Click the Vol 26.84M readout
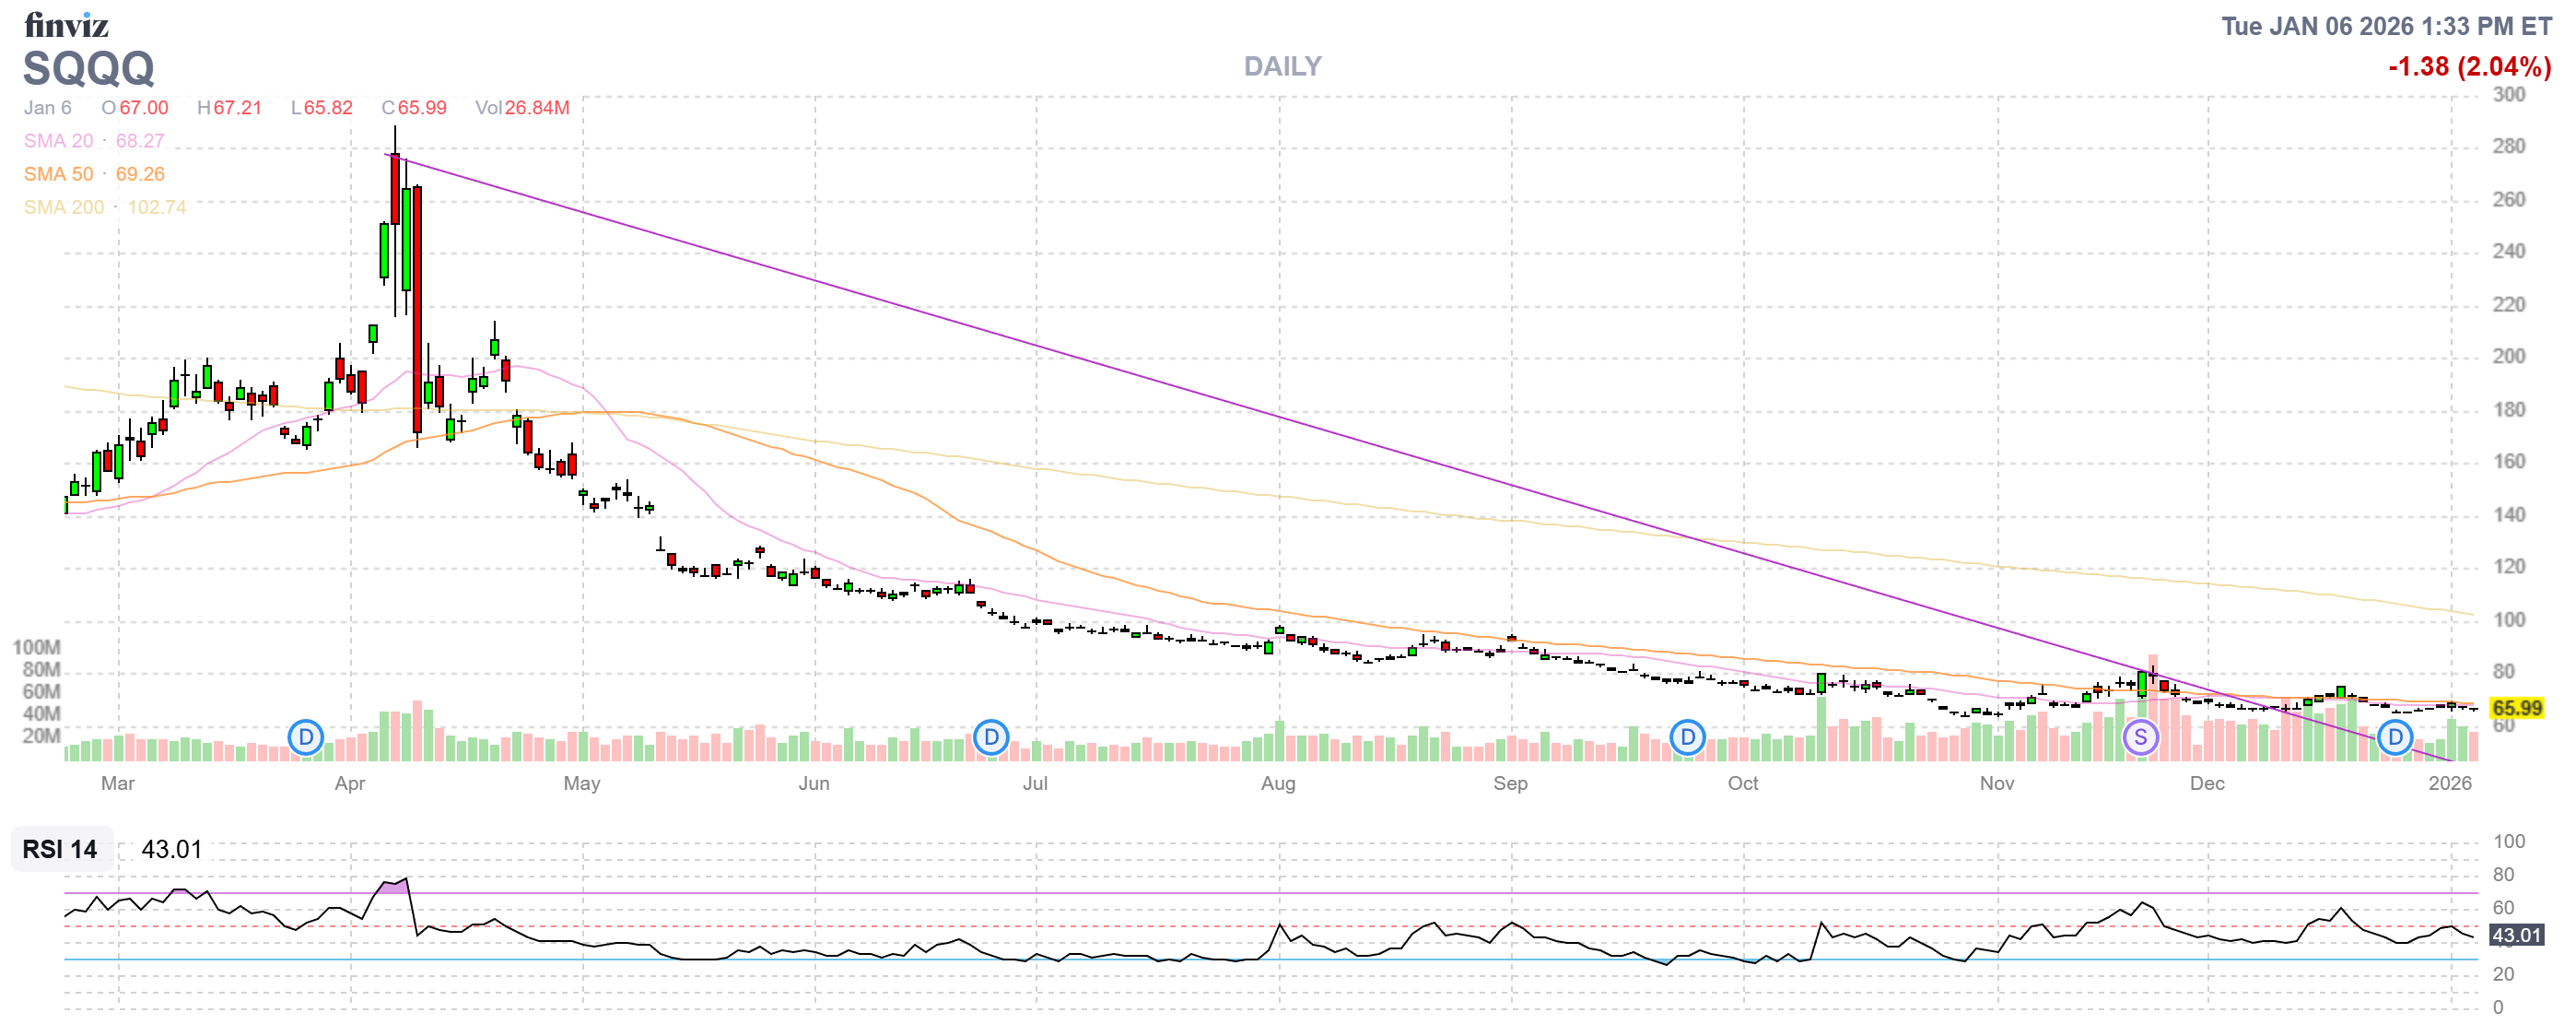This screenshot has width=2576, height=1036. click(522, 107)
